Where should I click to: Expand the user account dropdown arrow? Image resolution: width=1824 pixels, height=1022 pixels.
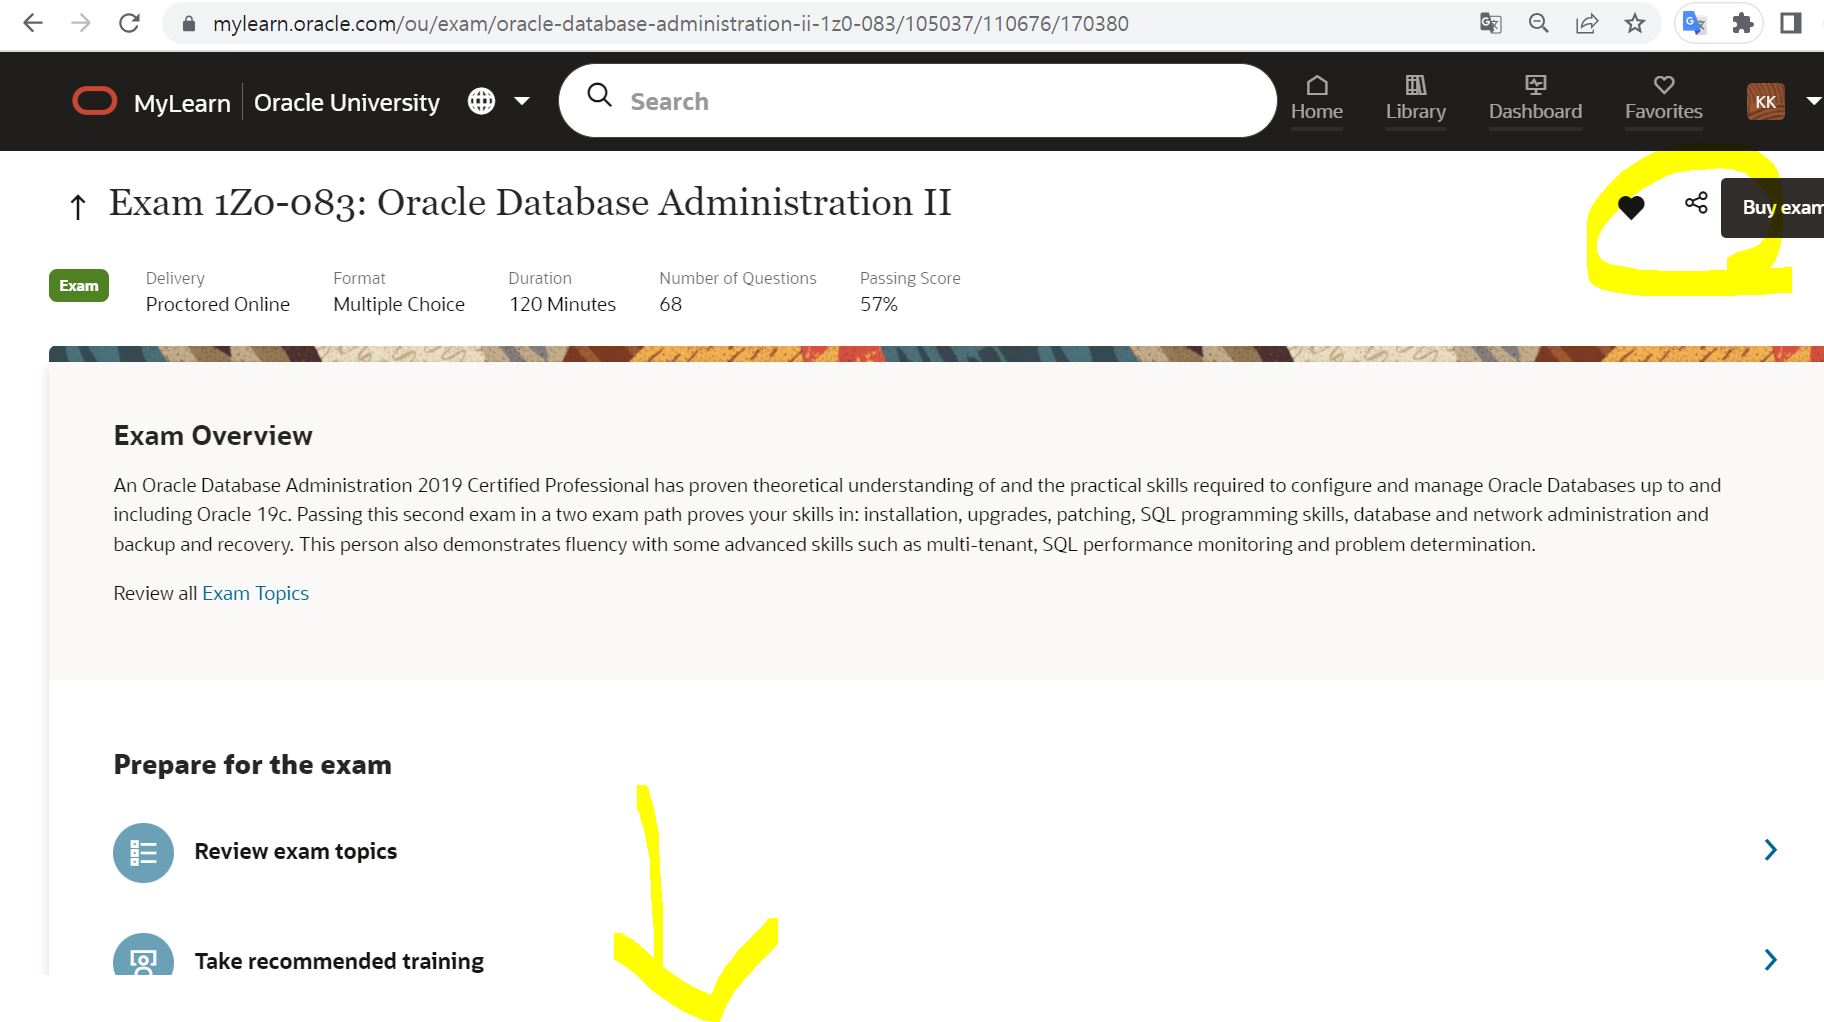(x=1813, y=101)
